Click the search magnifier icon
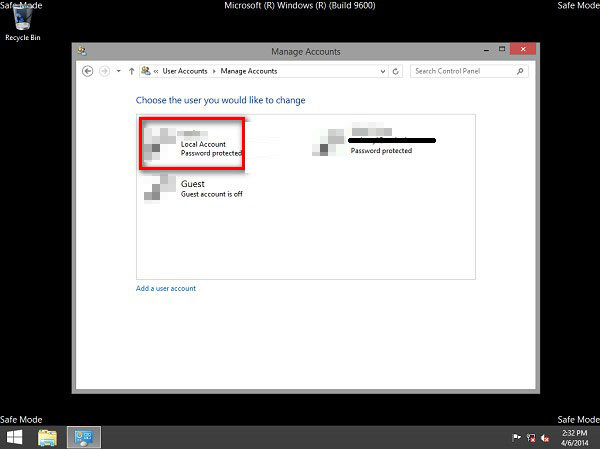 pyautogui.click(x=520, y=71)
